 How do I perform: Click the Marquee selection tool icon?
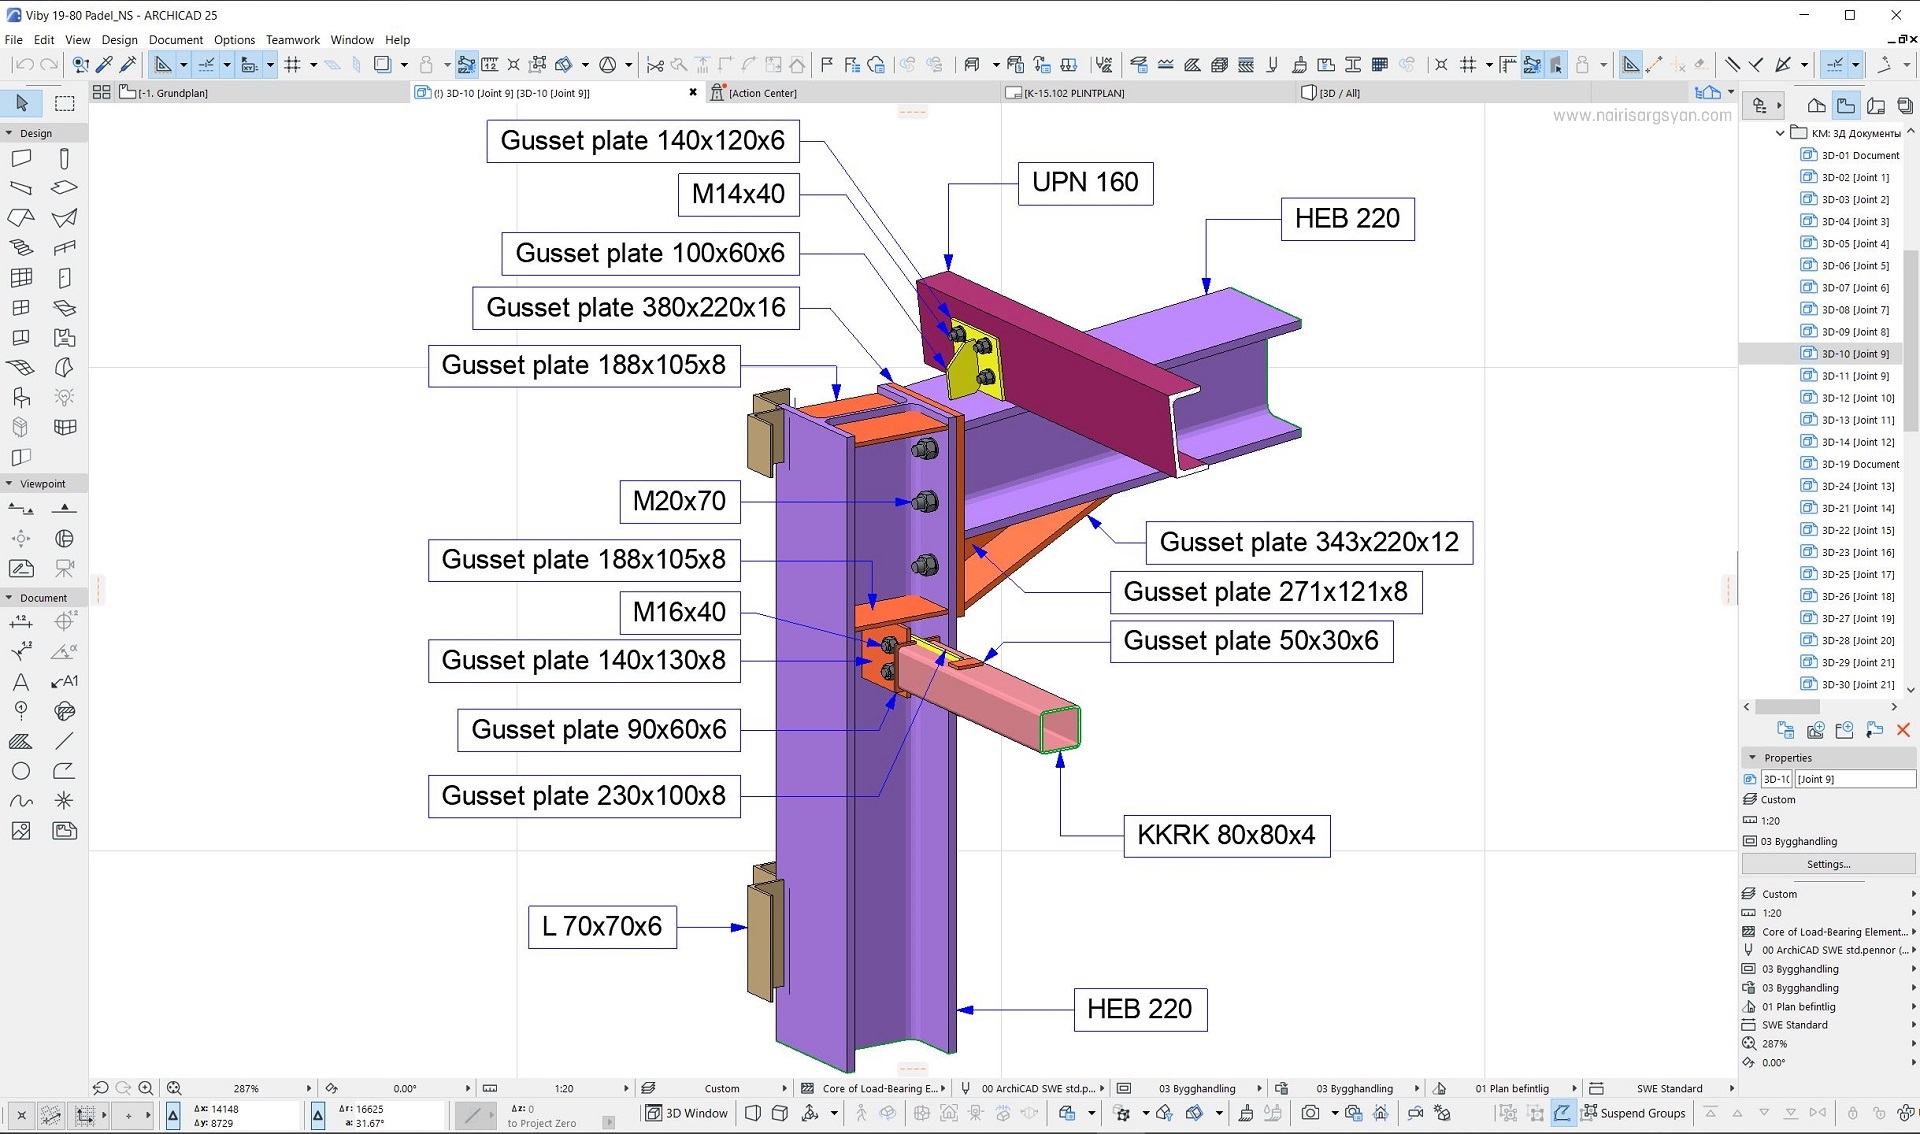[x=63, y=104]
